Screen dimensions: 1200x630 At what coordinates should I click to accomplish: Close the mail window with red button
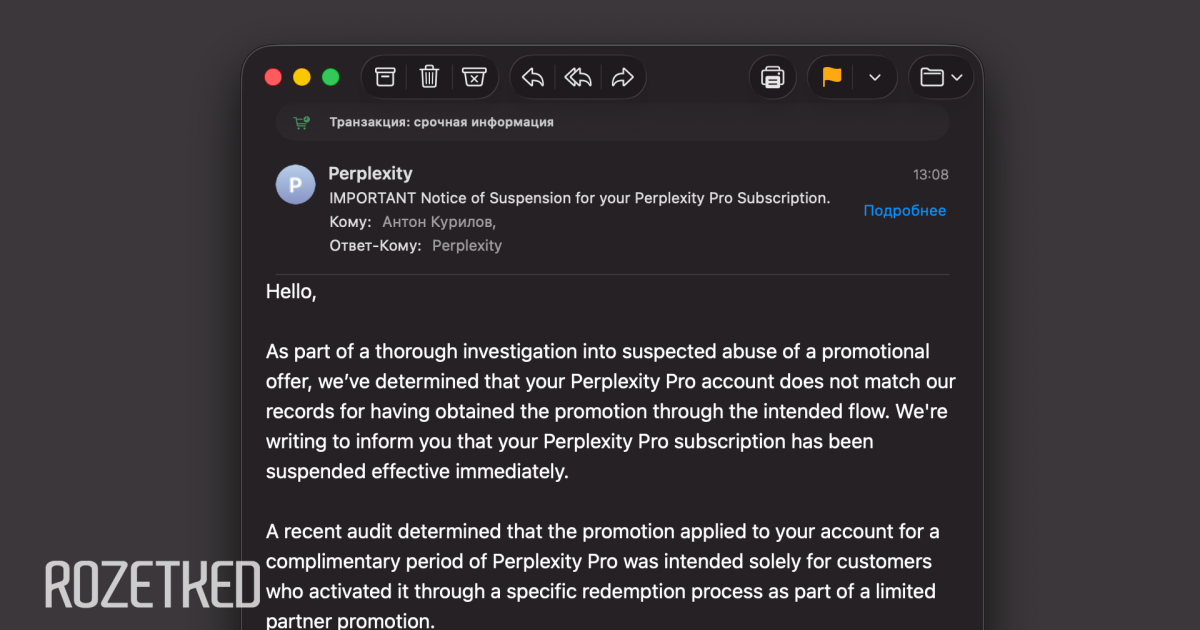pyautogui.click(x=273, y=77)
